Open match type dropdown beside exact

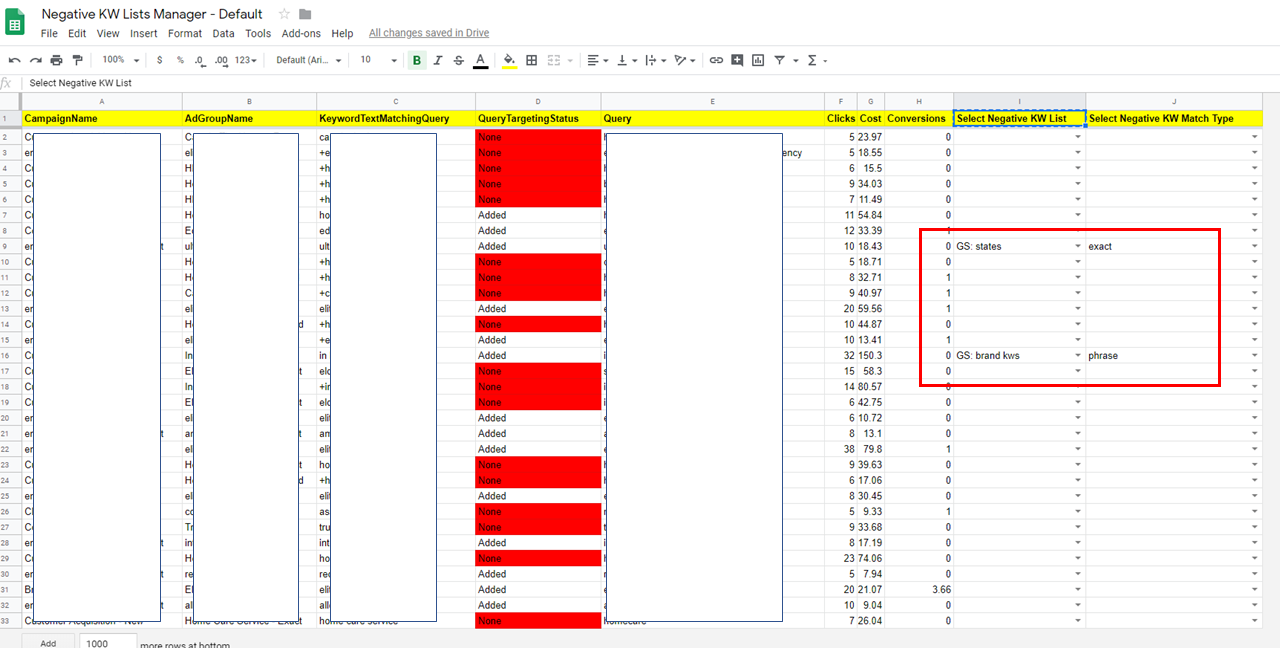(x=1254, y=246)
